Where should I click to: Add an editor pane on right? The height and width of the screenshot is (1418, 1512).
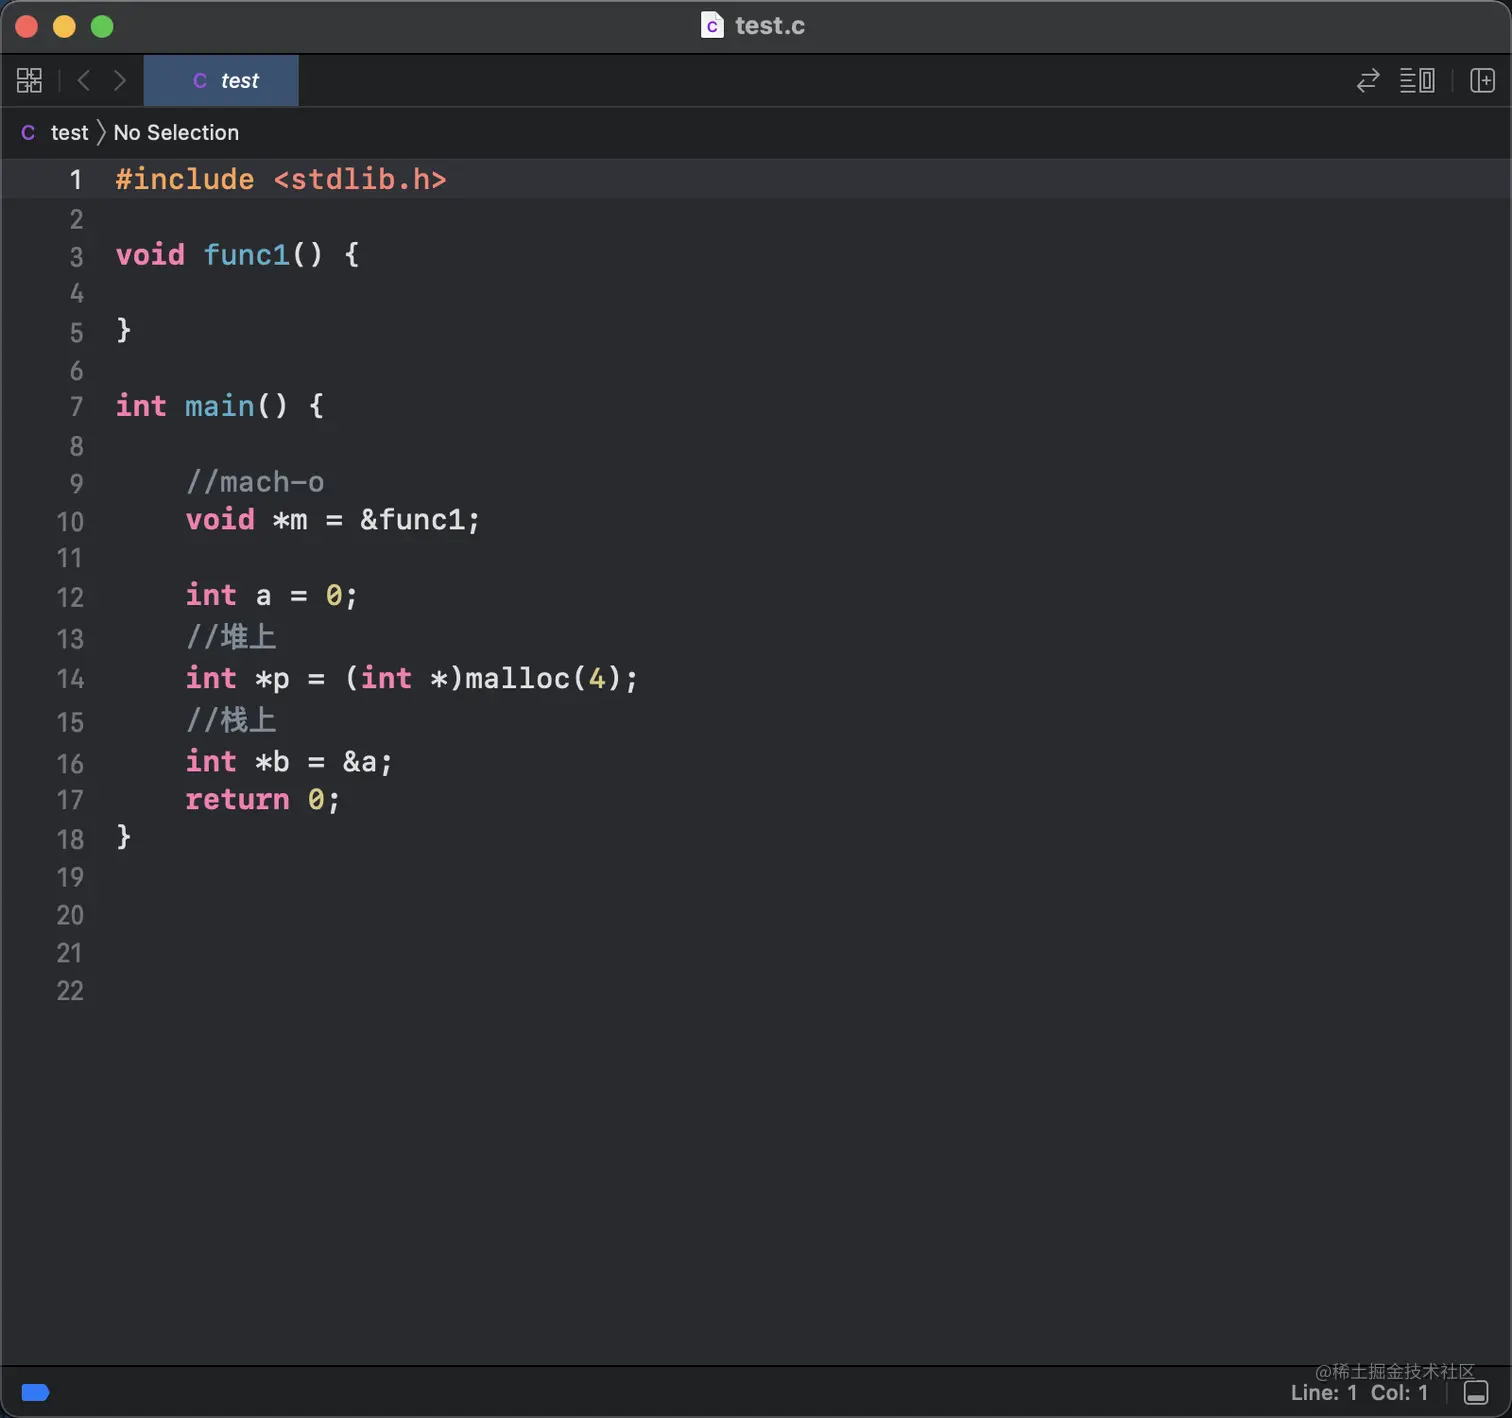point(1482,80)
